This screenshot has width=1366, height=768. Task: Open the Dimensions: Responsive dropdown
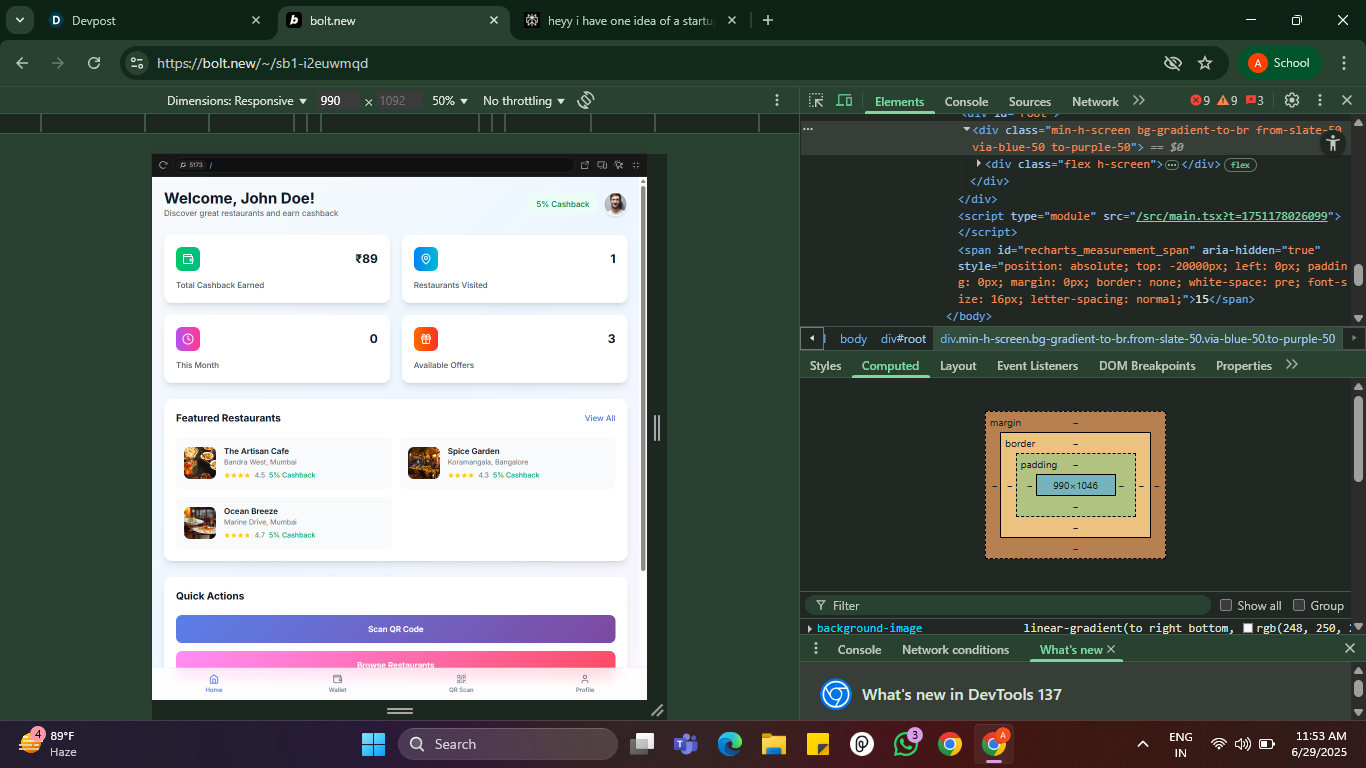237,101
